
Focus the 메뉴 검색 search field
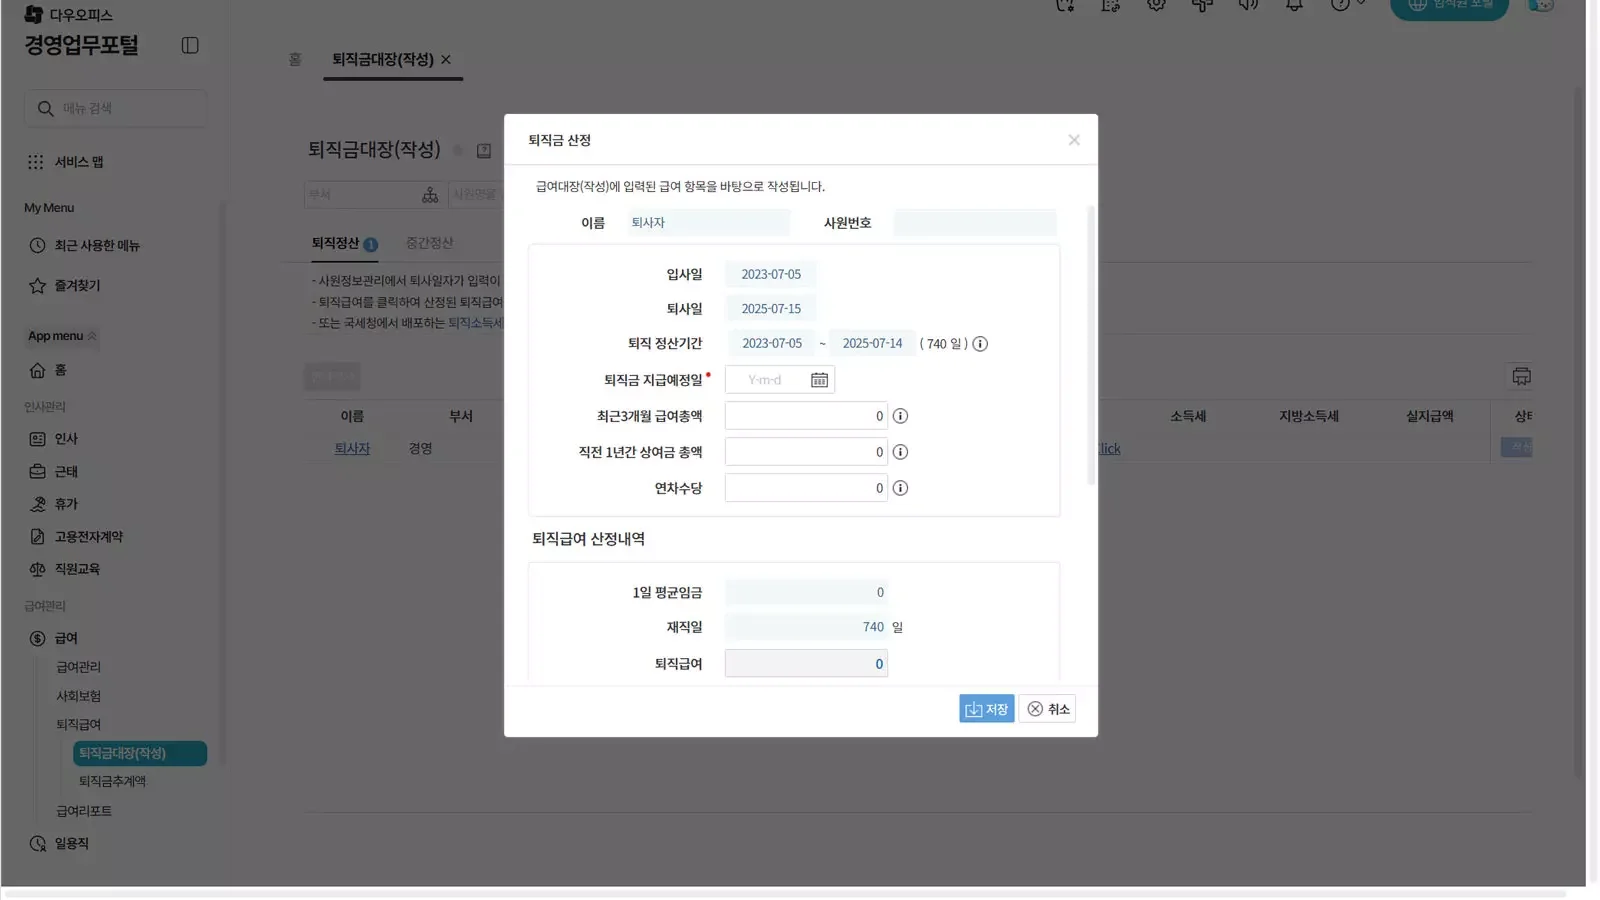click(125, 108)
